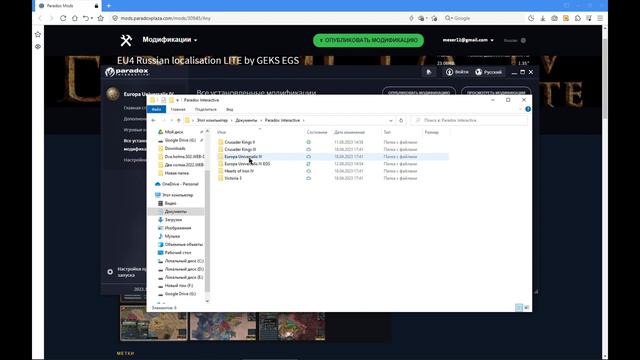Click the crossed tools Paradox Mods logo
Screen dimensions: 640x360
click(x=126, y=40)
